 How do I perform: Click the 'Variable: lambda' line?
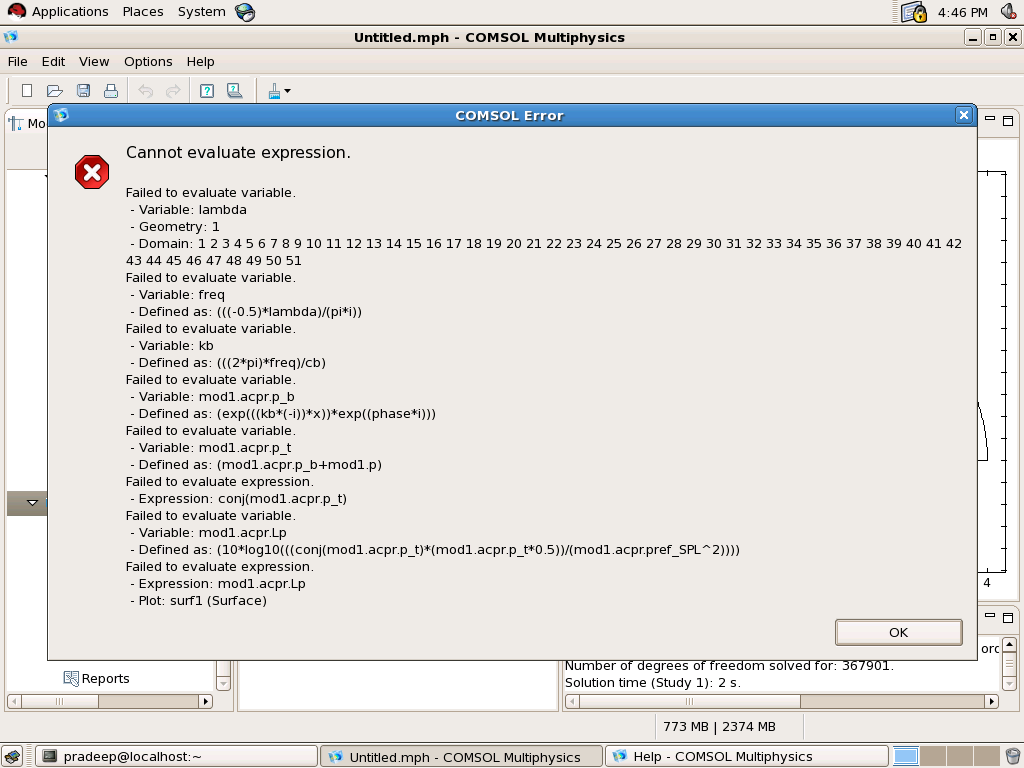click(x=188, y=210)
